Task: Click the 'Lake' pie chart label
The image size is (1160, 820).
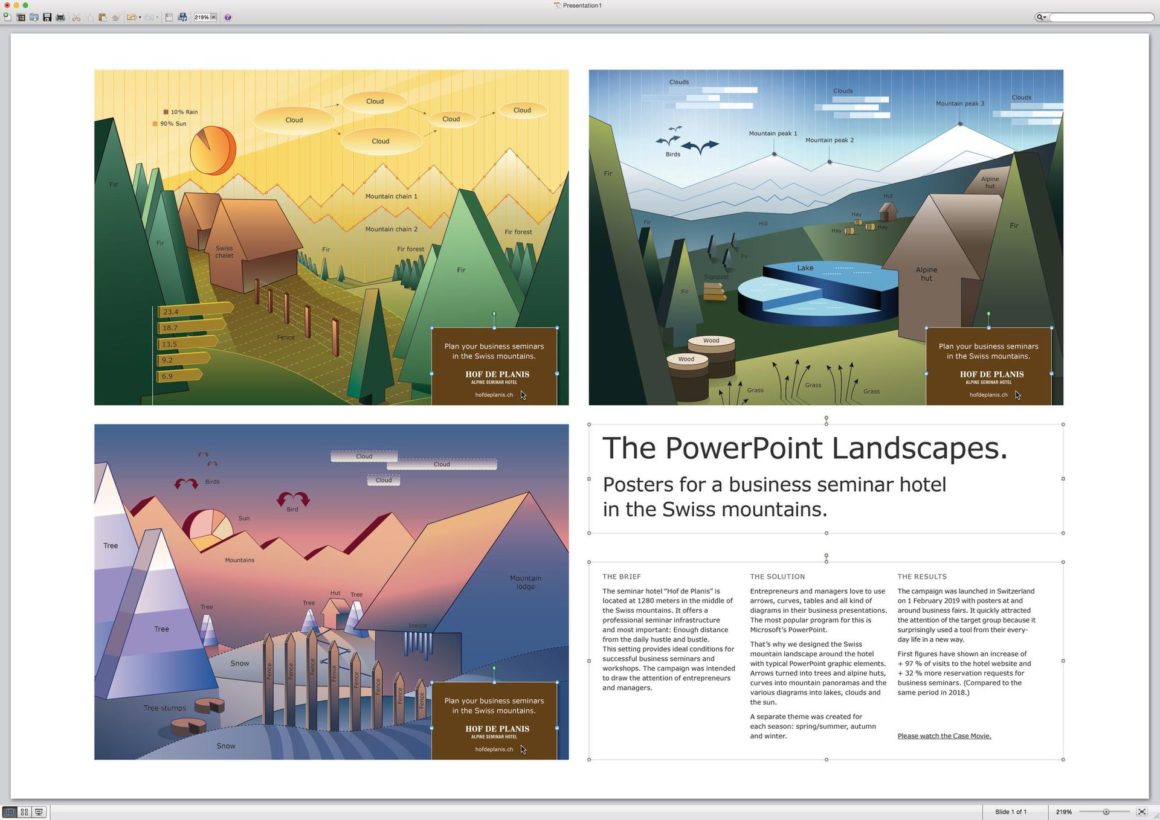Action: (x=805, y=268)
